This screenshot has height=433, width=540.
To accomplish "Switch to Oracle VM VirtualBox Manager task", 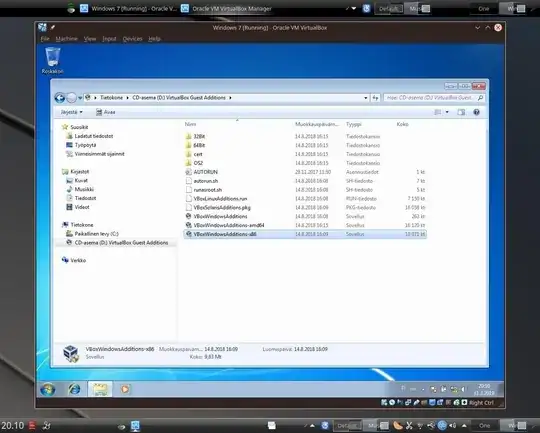I will tap(227, 9).
